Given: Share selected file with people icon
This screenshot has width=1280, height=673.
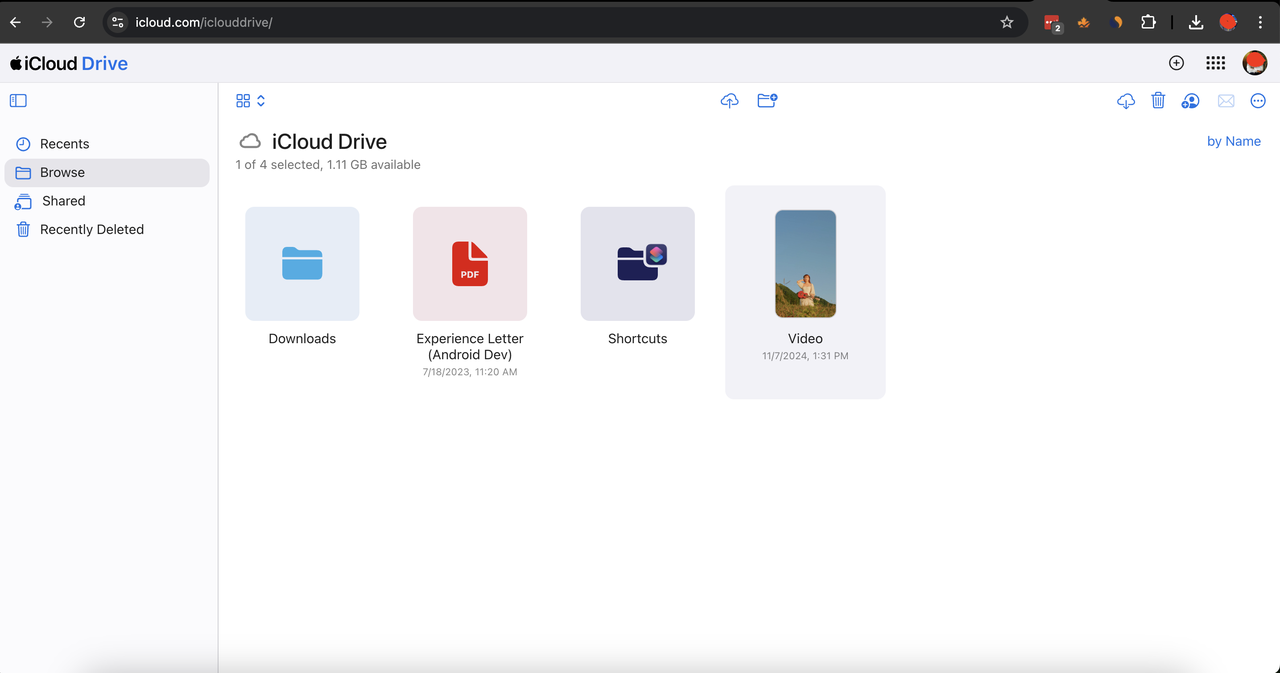Looking at the screenshot, I should 1190,101.
